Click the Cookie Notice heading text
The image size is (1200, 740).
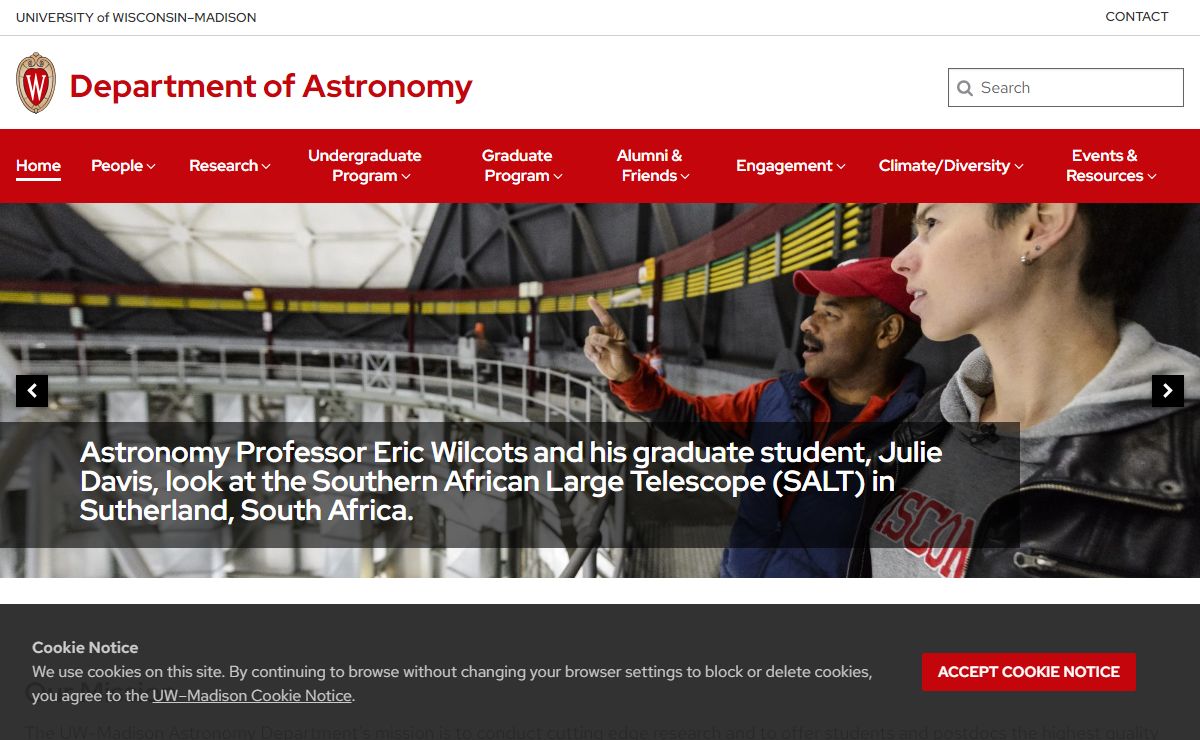pyautogui.click(x=85, y=648)
